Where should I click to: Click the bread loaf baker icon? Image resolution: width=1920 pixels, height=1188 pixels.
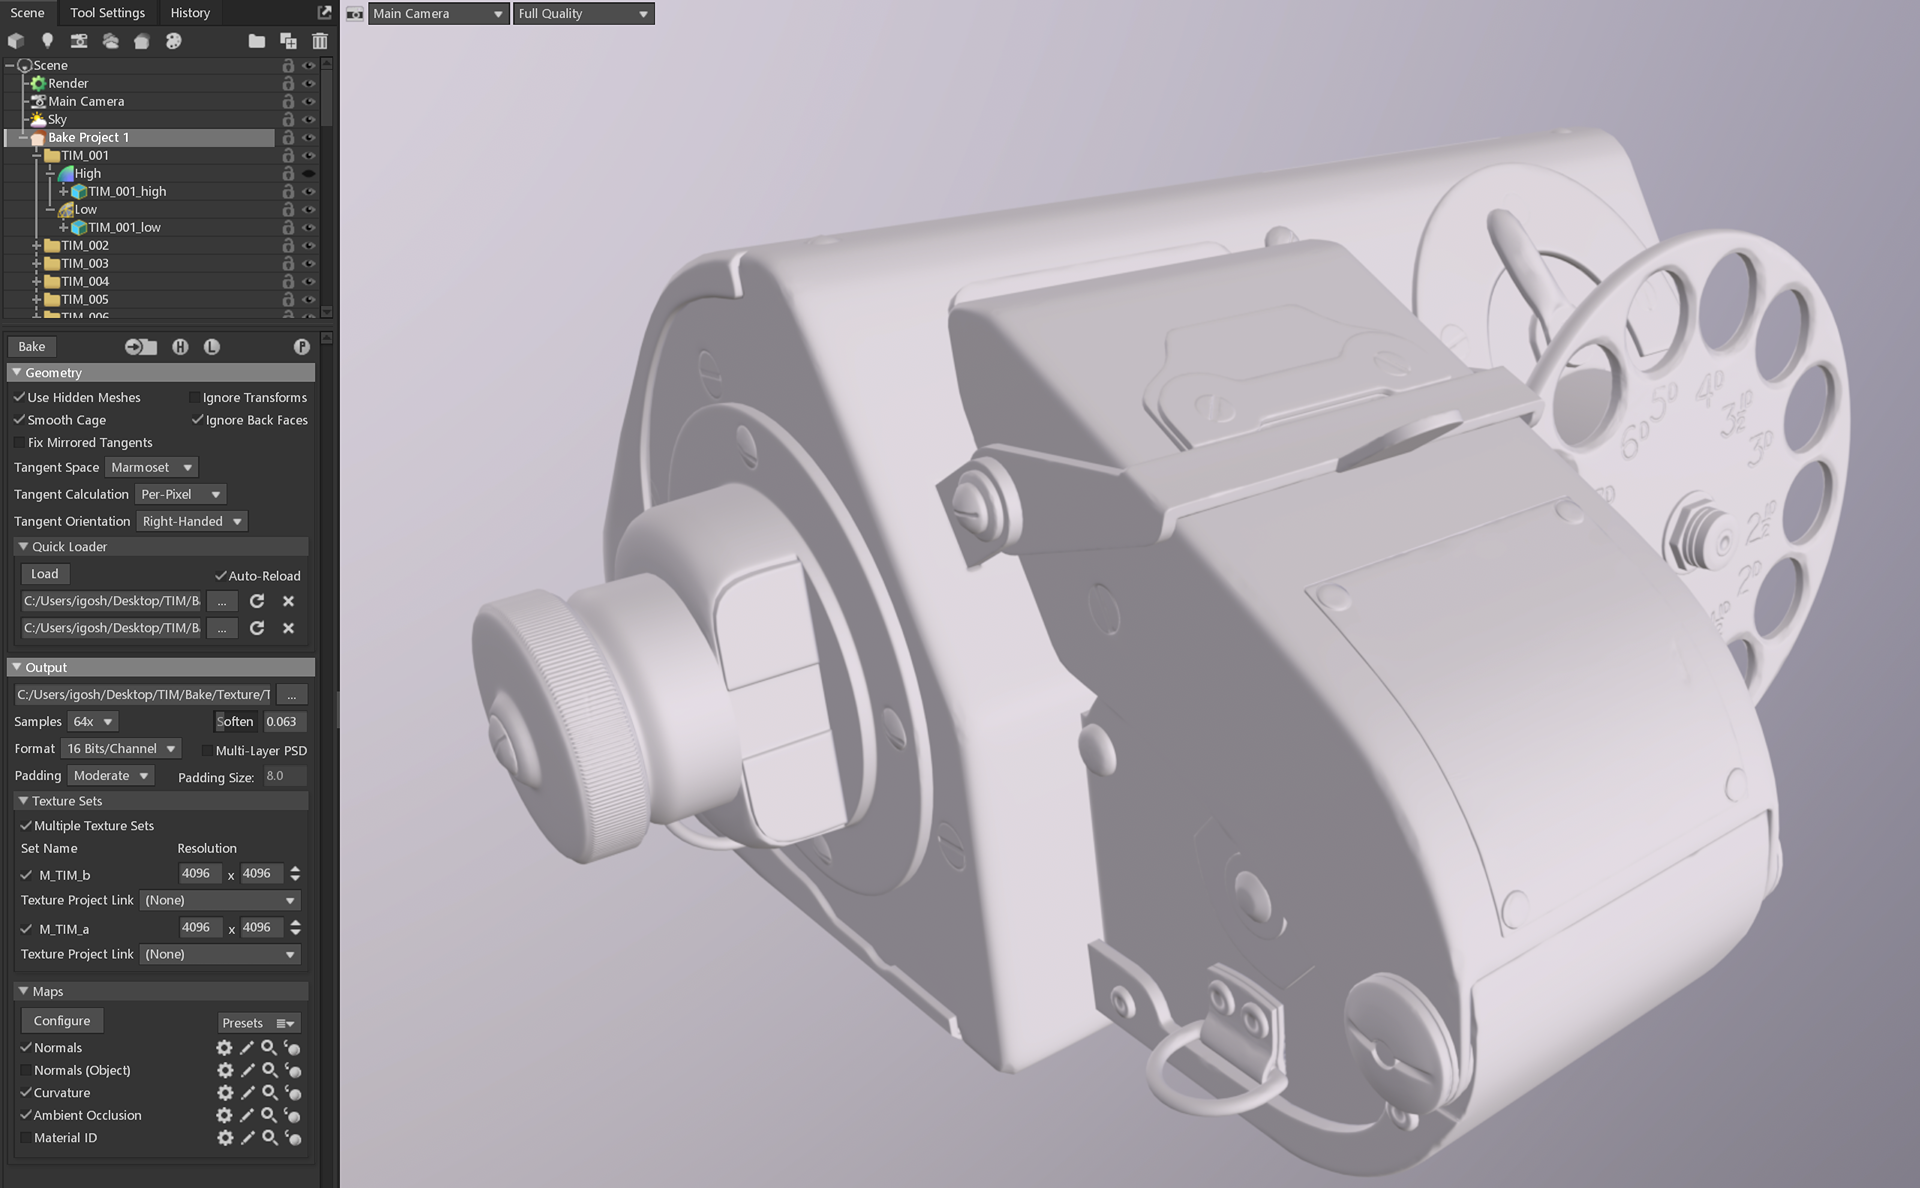click(142, 41)
